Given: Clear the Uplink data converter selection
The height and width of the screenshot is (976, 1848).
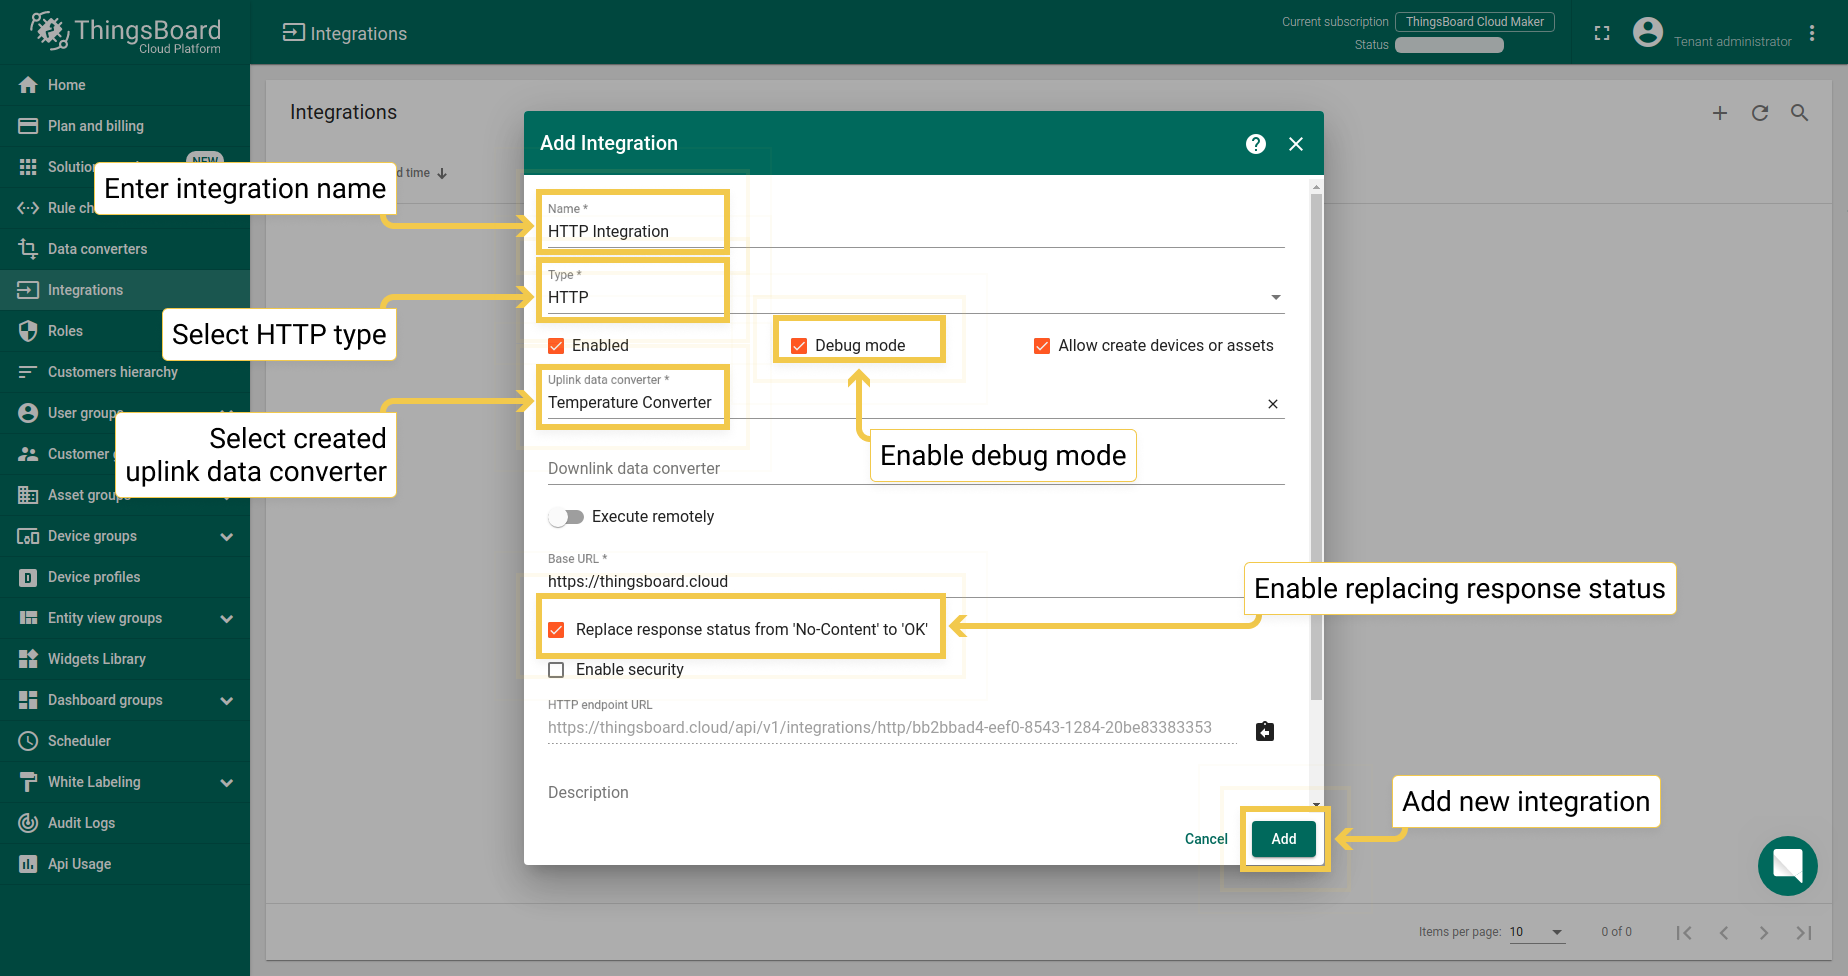Looking at the screenshot, I should (1273, 404).
